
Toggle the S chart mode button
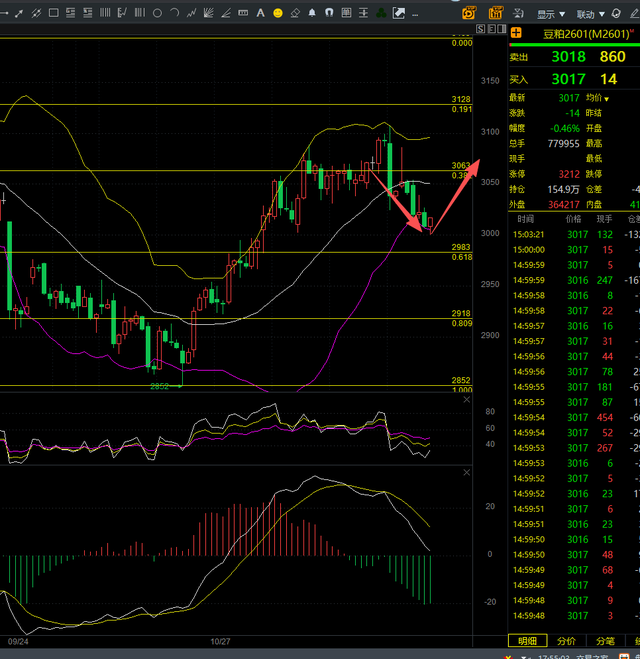pyautogui.click(x=481, y=29)
